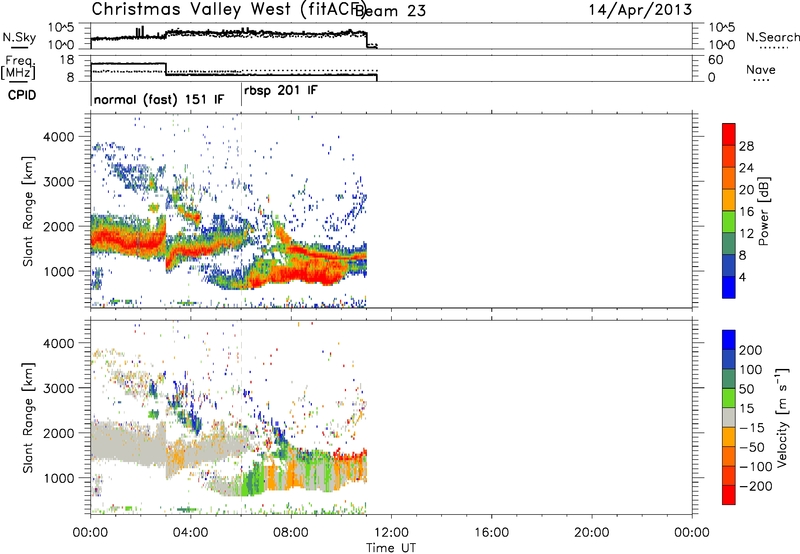The height and width of the screenshot is (554, 800).
Task: Click the '60' tick on Nave axis
Action: pyautogui.click(x=715, y=60)
